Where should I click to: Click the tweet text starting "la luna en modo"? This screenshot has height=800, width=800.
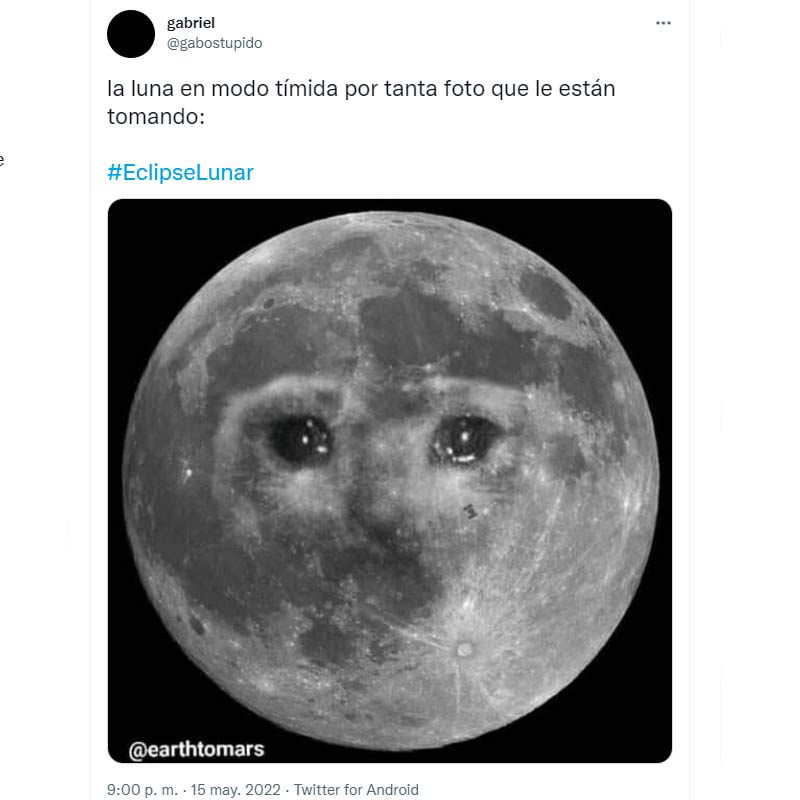pos(360,88)
